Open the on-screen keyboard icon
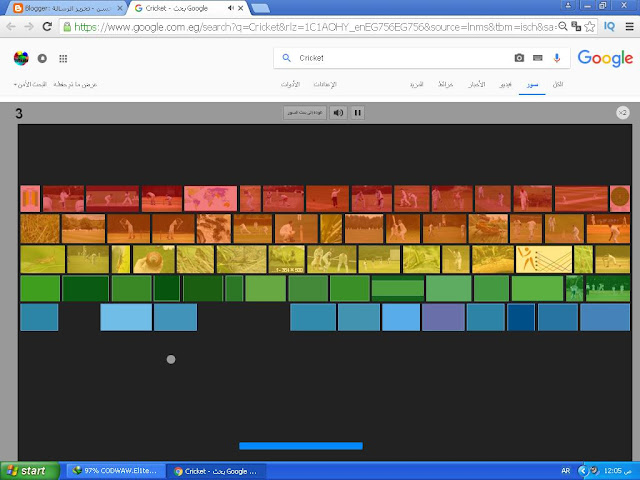Viewport: 640px width, 480px height. (538, 58)
